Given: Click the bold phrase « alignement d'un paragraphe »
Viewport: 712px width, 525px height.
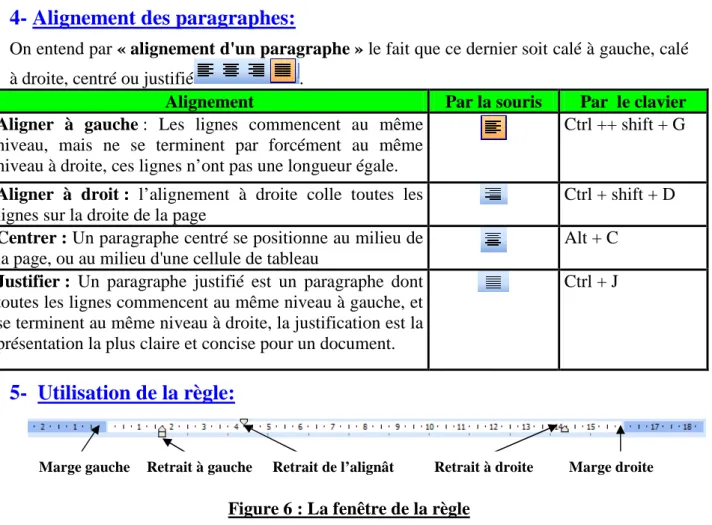Looking at the screenshot, I should [x=240, y=49].
